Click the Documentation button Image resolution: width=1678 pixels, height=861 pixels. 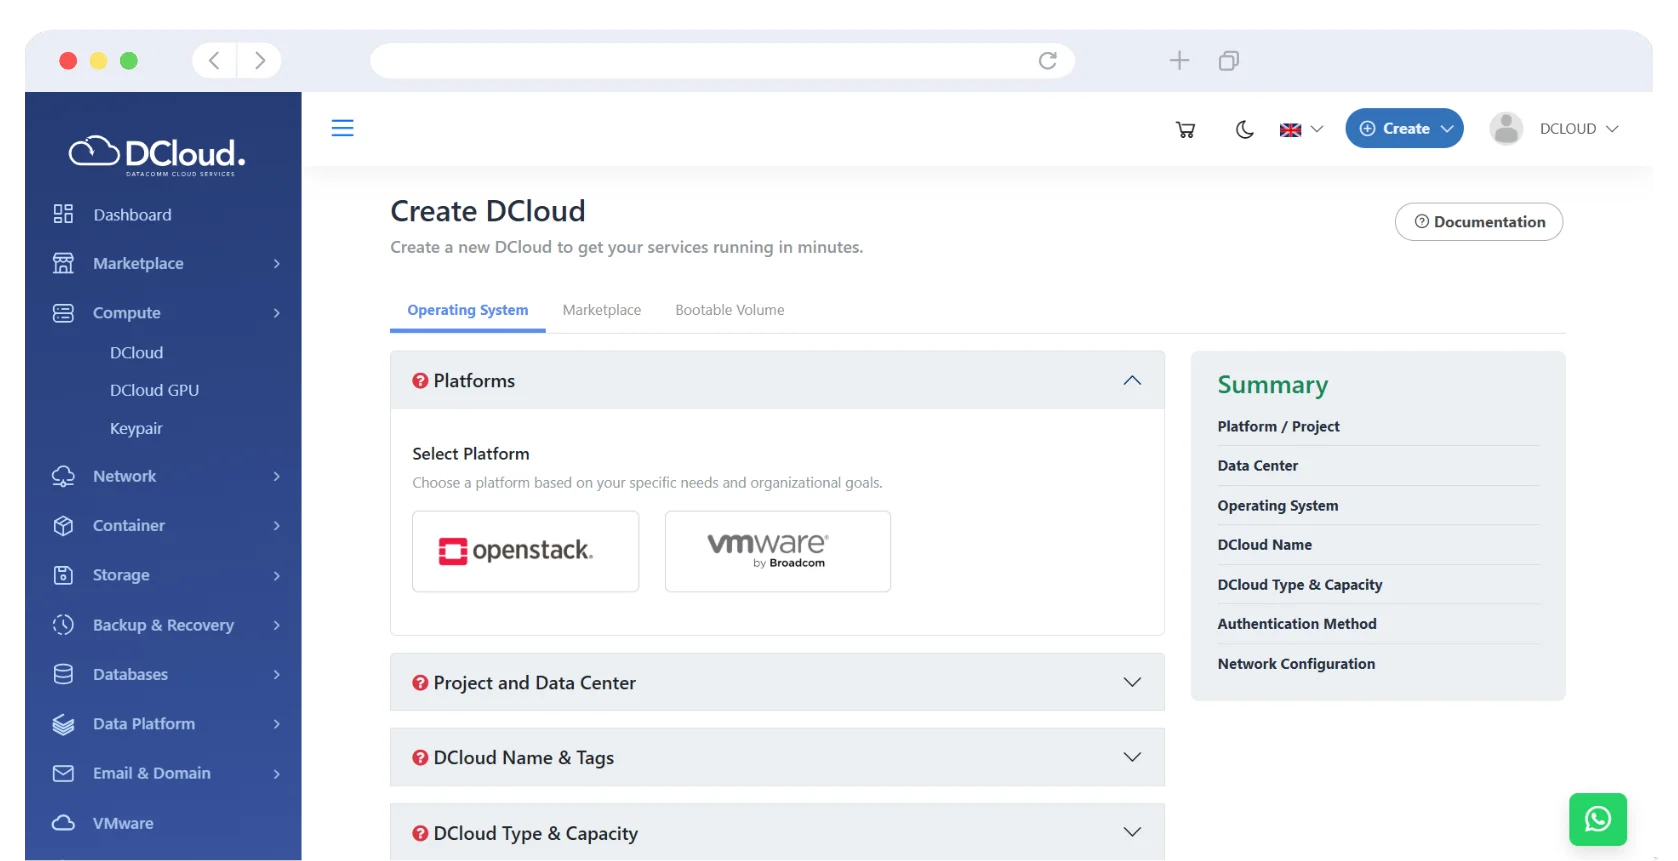tap(1478, 222)
